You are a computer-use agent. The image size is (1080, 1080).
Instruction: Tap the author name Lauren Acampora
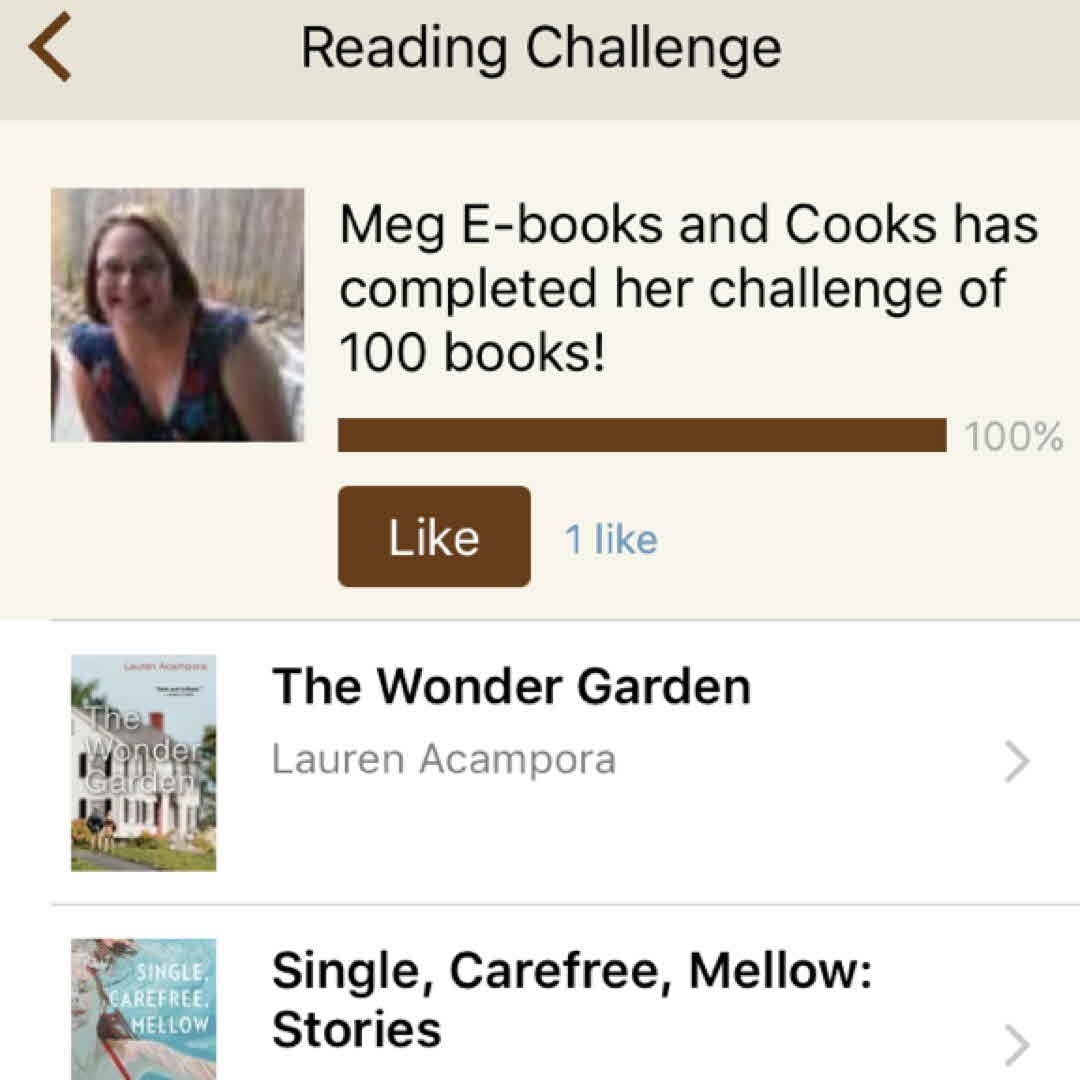[x=443, y=760]
